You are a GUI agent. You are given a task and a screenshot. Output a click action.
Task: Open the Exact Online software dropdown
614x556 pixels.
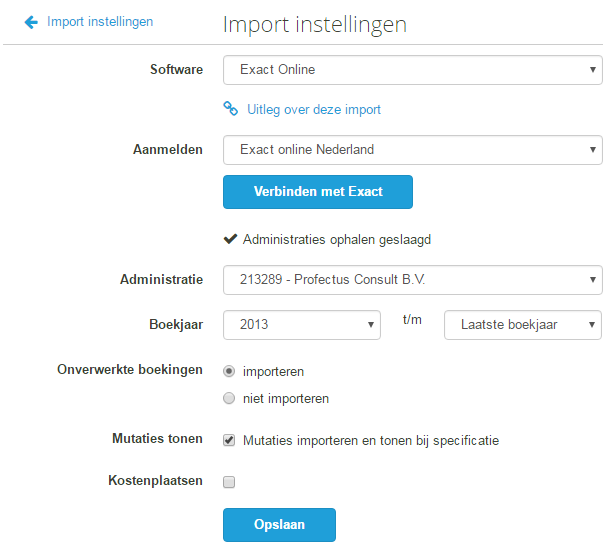coord(413,70)
